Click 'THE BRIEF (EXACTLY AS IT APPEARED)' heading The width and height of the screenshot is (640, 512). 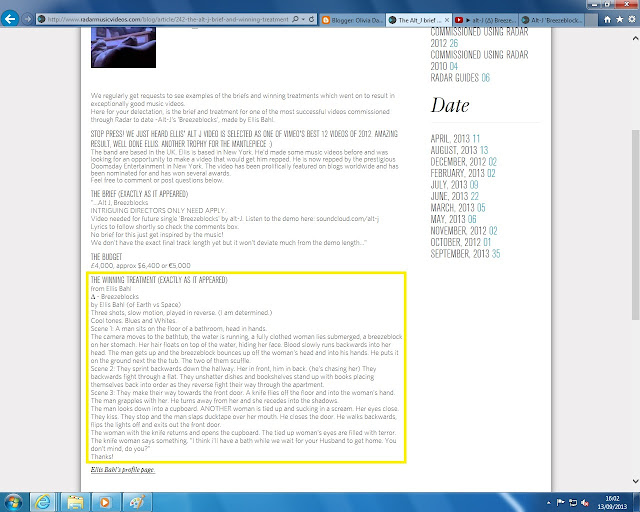(x=139, y=194)
